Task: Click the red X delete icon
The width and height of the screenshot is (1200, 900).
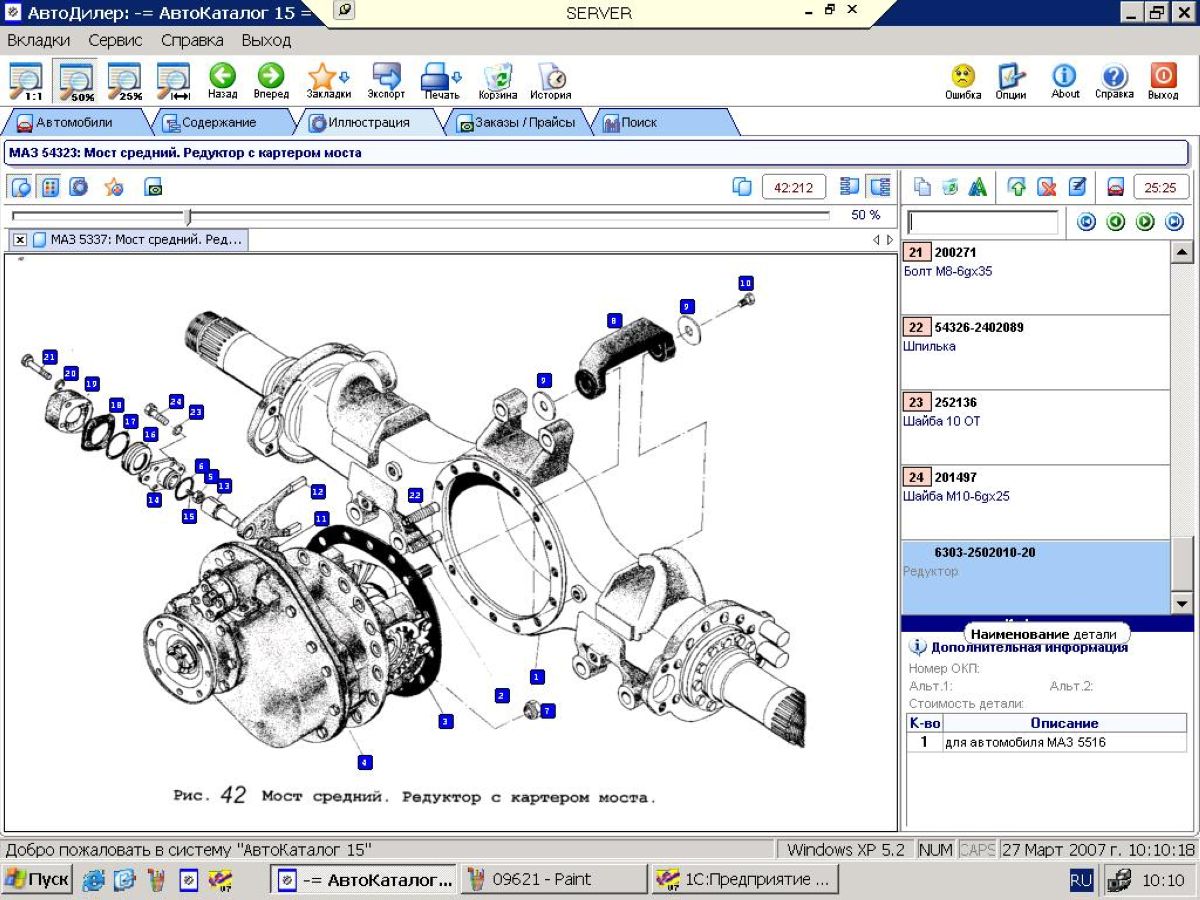Action: click(1046, 187)
